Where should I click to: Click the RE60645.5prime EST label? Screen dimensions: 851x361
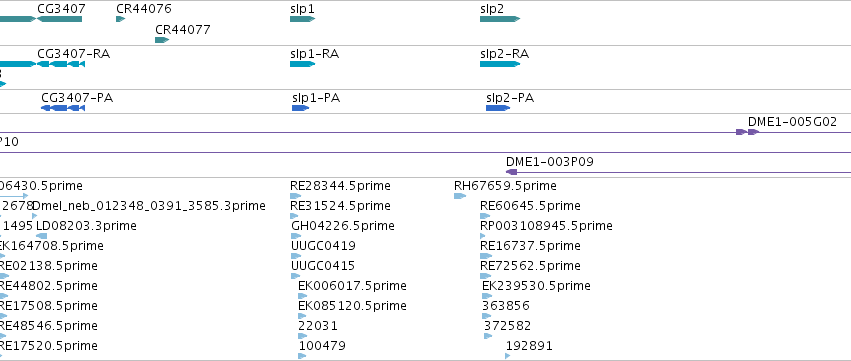[530, 206]
